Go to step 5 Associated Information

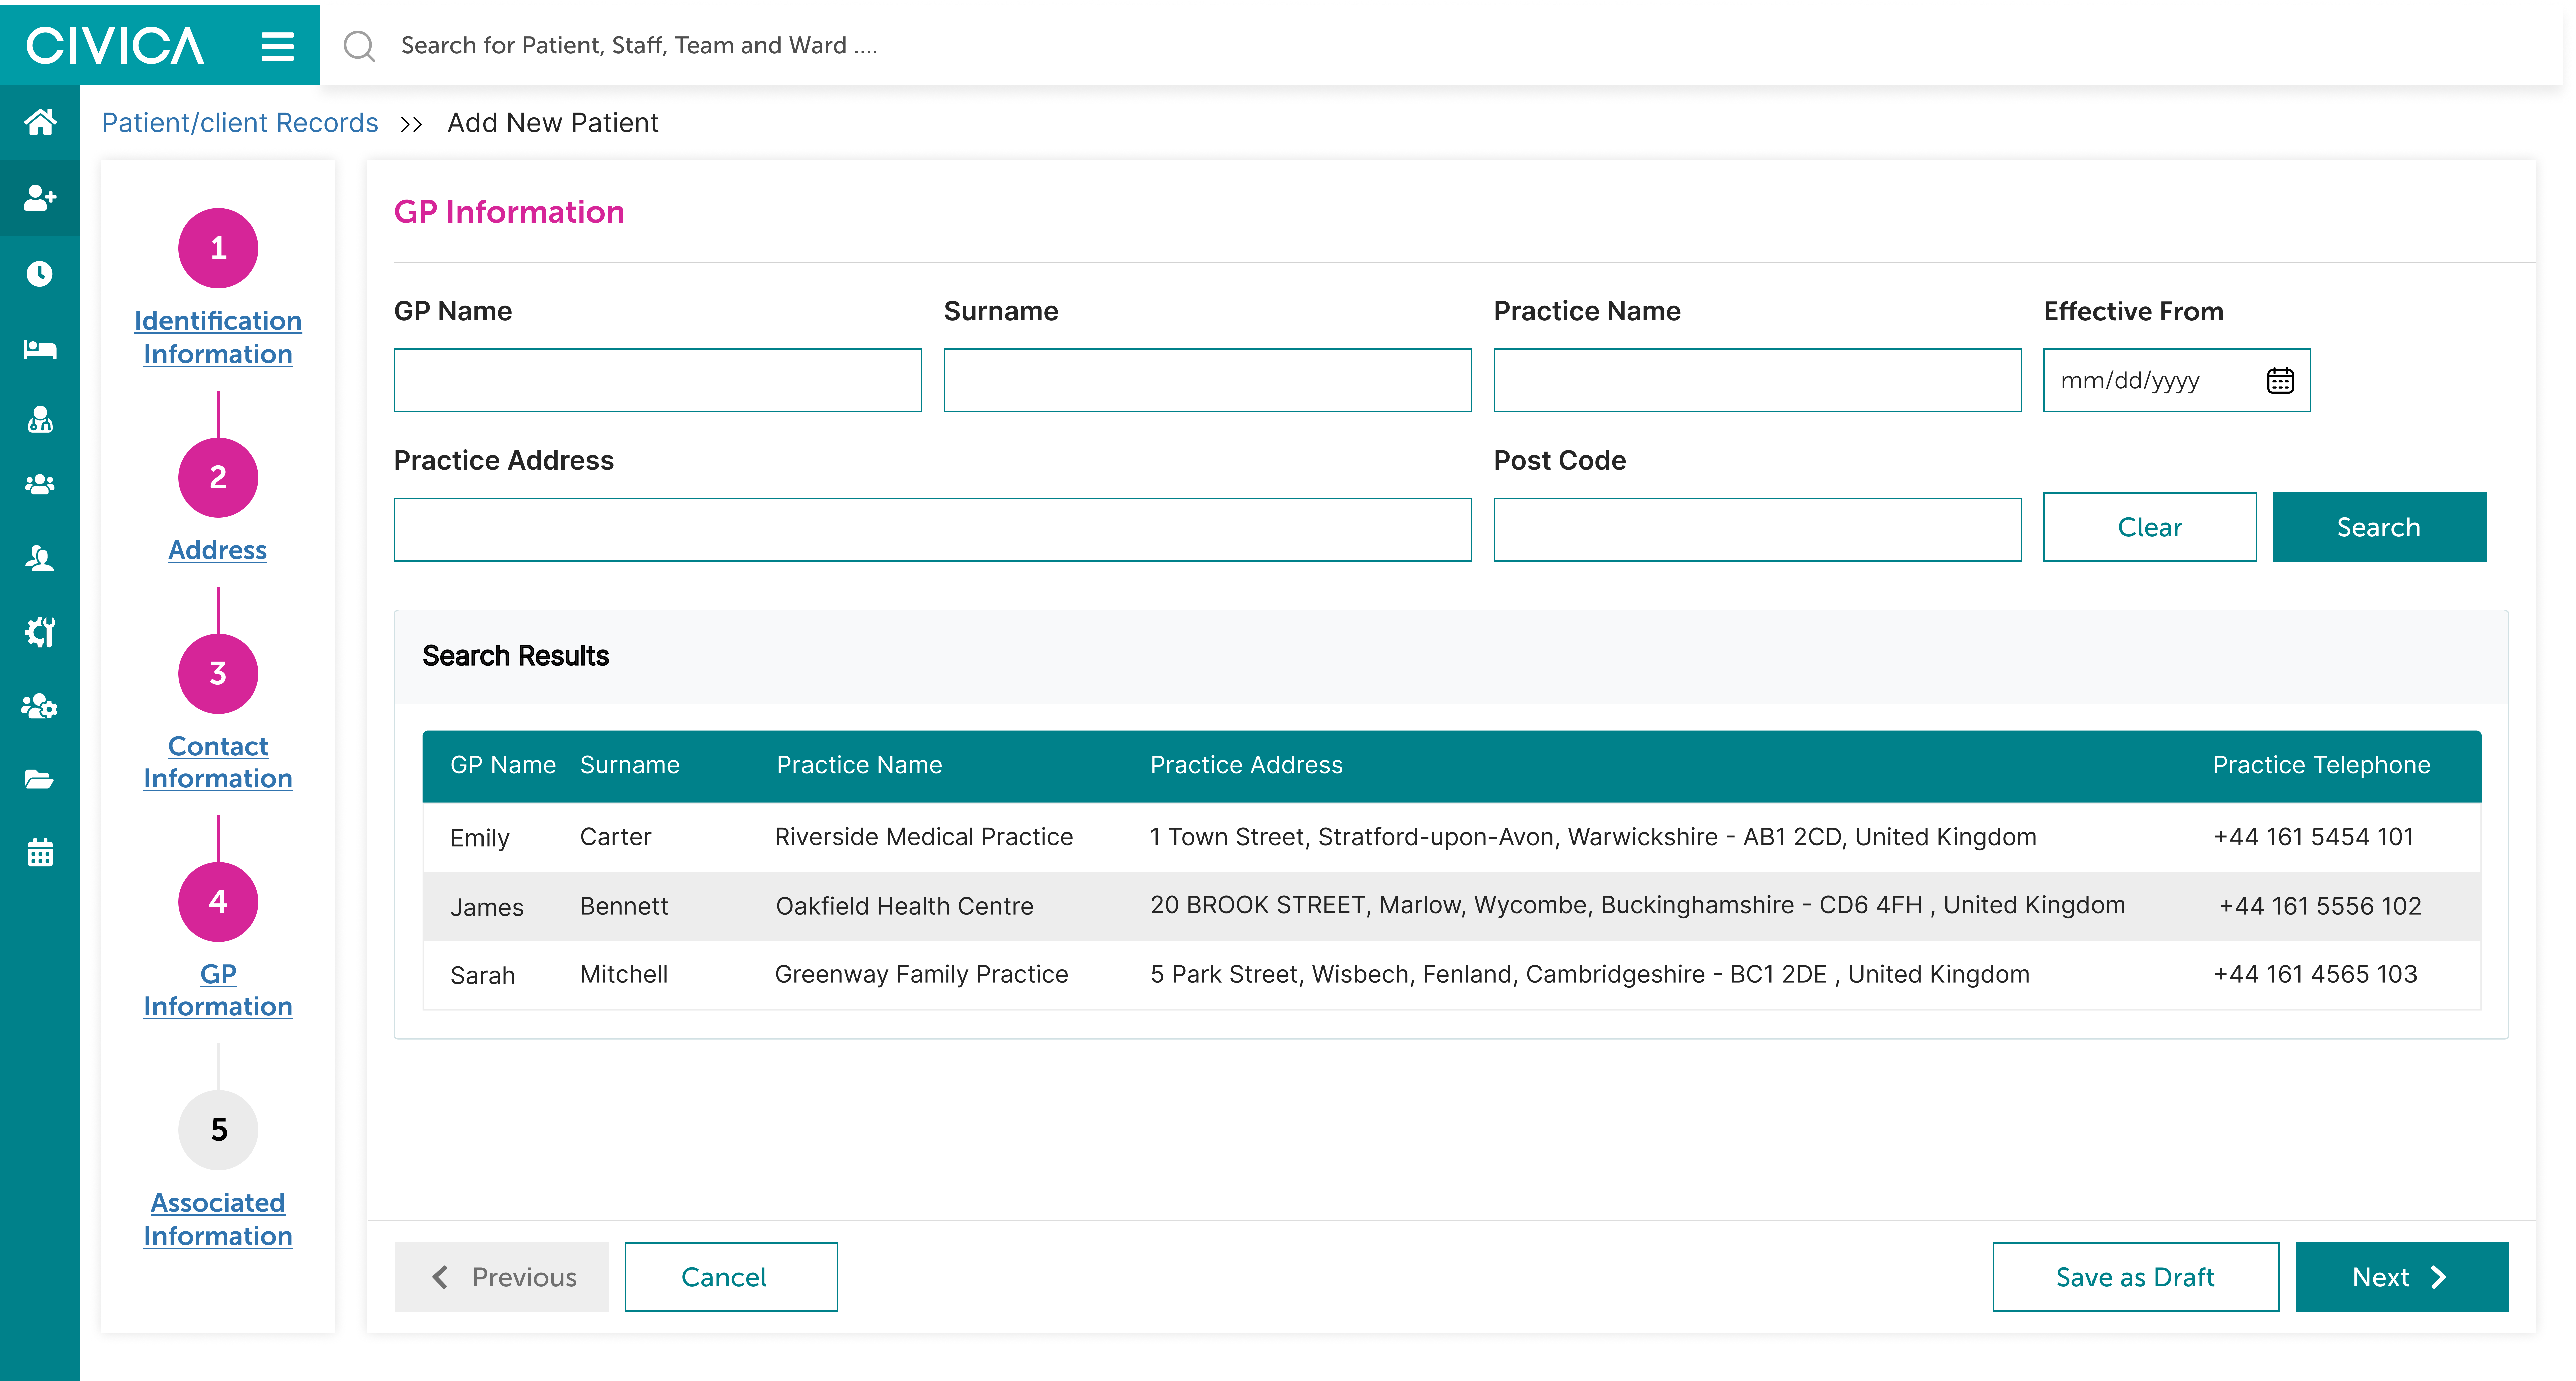pos(218,1219)
